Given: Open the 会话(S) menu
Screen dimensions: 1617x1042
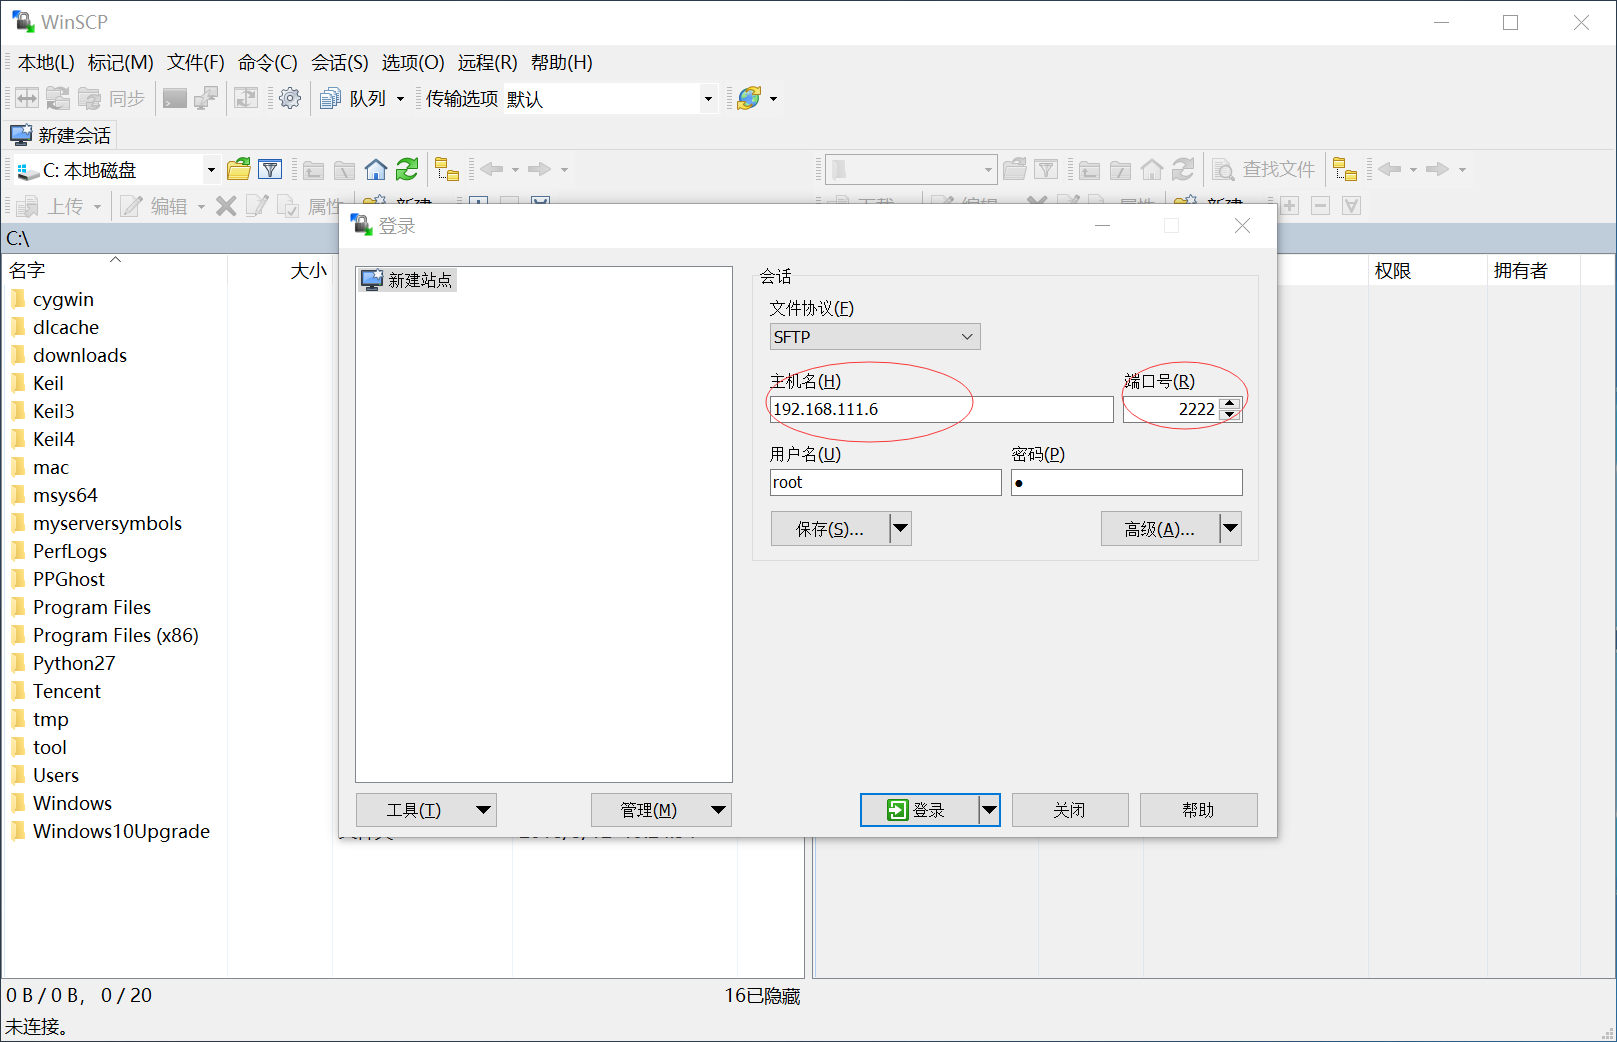Looking at the screenshot, I should (x=339, y=62).
